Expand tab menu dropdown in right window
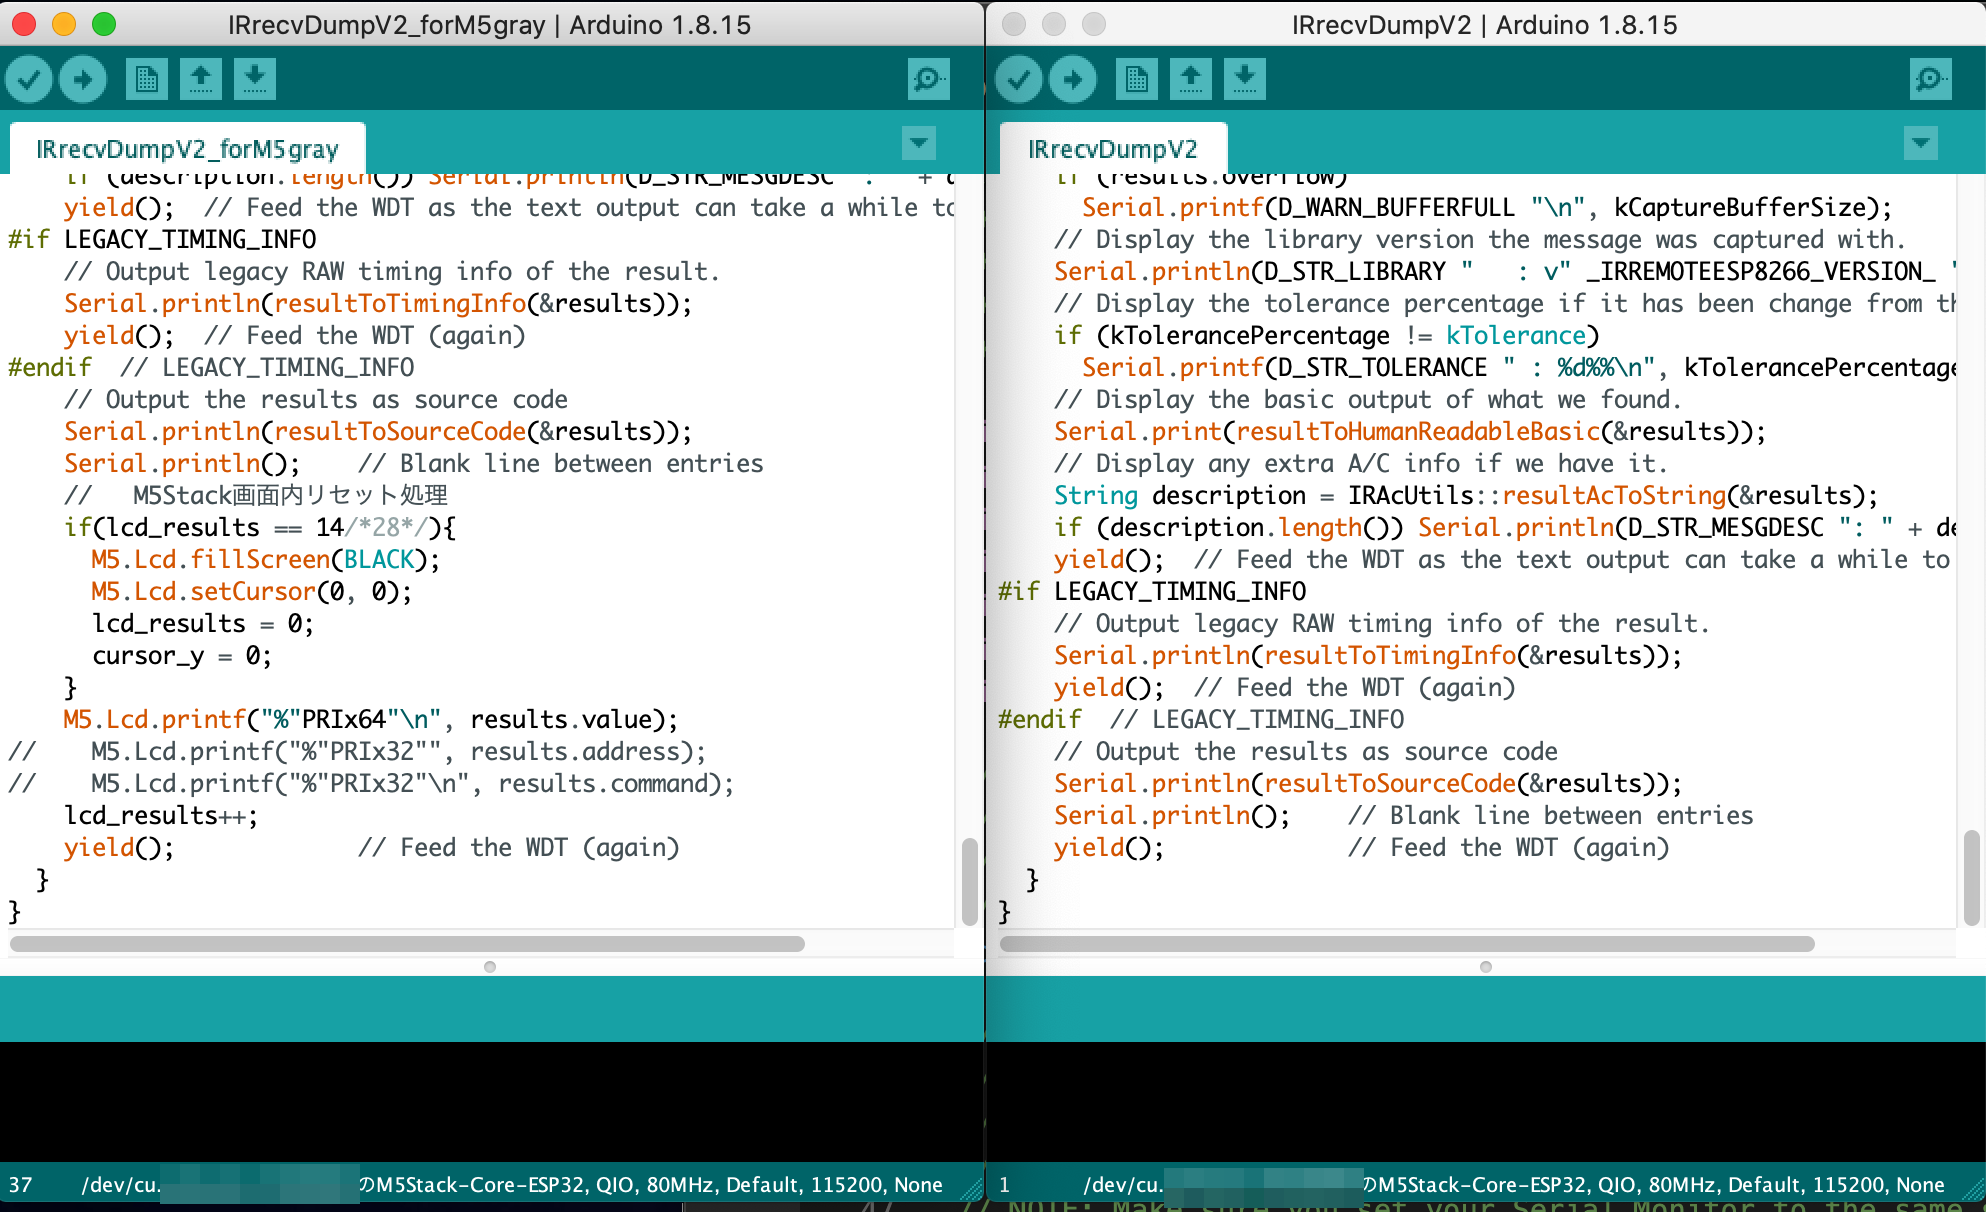Screen dimensions: 1986x1212 pos(1920,143)
